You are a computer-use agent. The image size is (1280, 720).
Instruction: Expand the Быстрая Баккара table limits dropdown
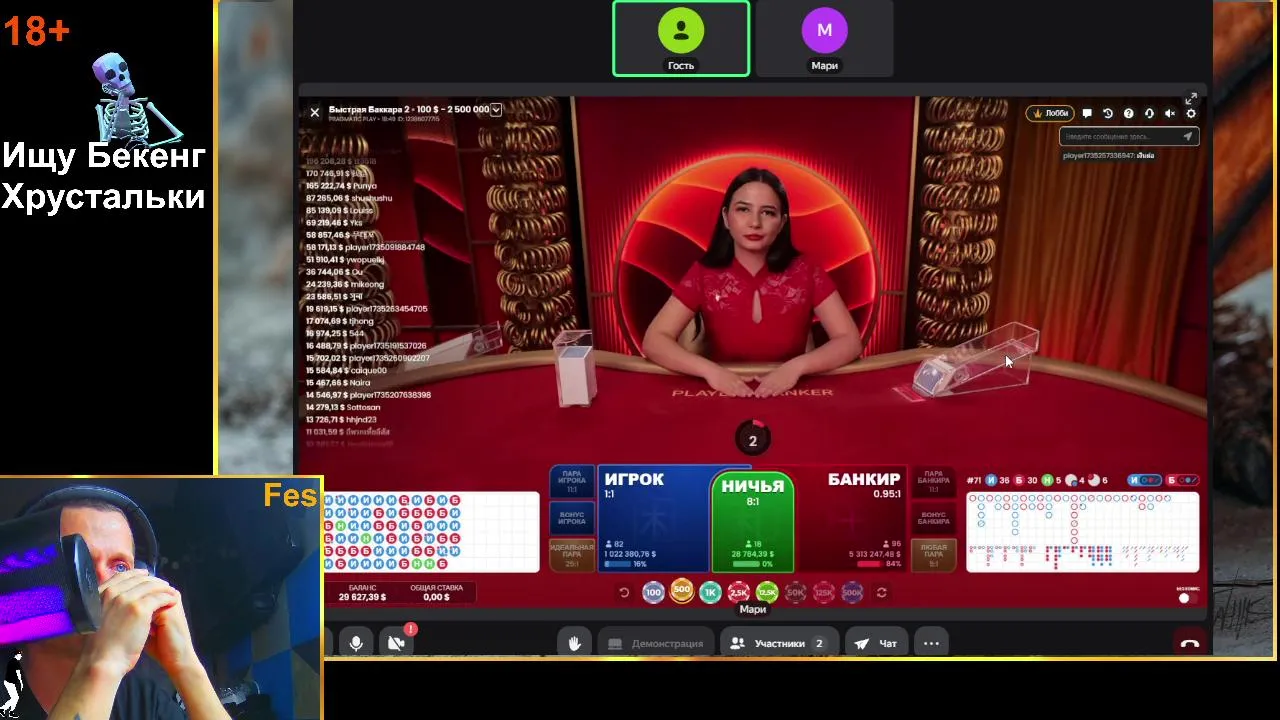click(495, 109)
